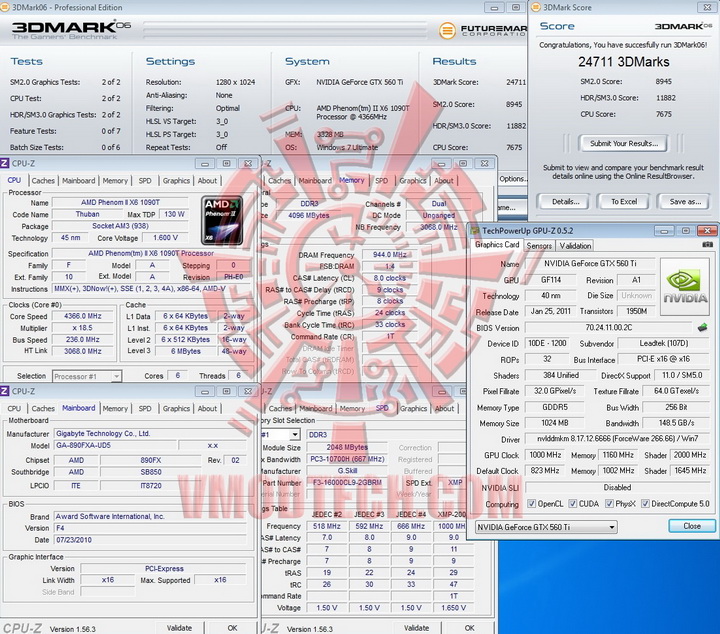Click the Driver nvlddmkm version field in GPU-Z
The width and height of the screenshot is (720, 634).
pyautogui.click(x=617, y=438)
